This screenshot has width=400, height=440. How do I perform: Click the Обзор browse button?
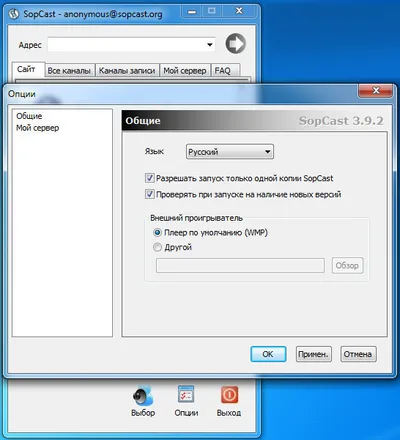347,265
